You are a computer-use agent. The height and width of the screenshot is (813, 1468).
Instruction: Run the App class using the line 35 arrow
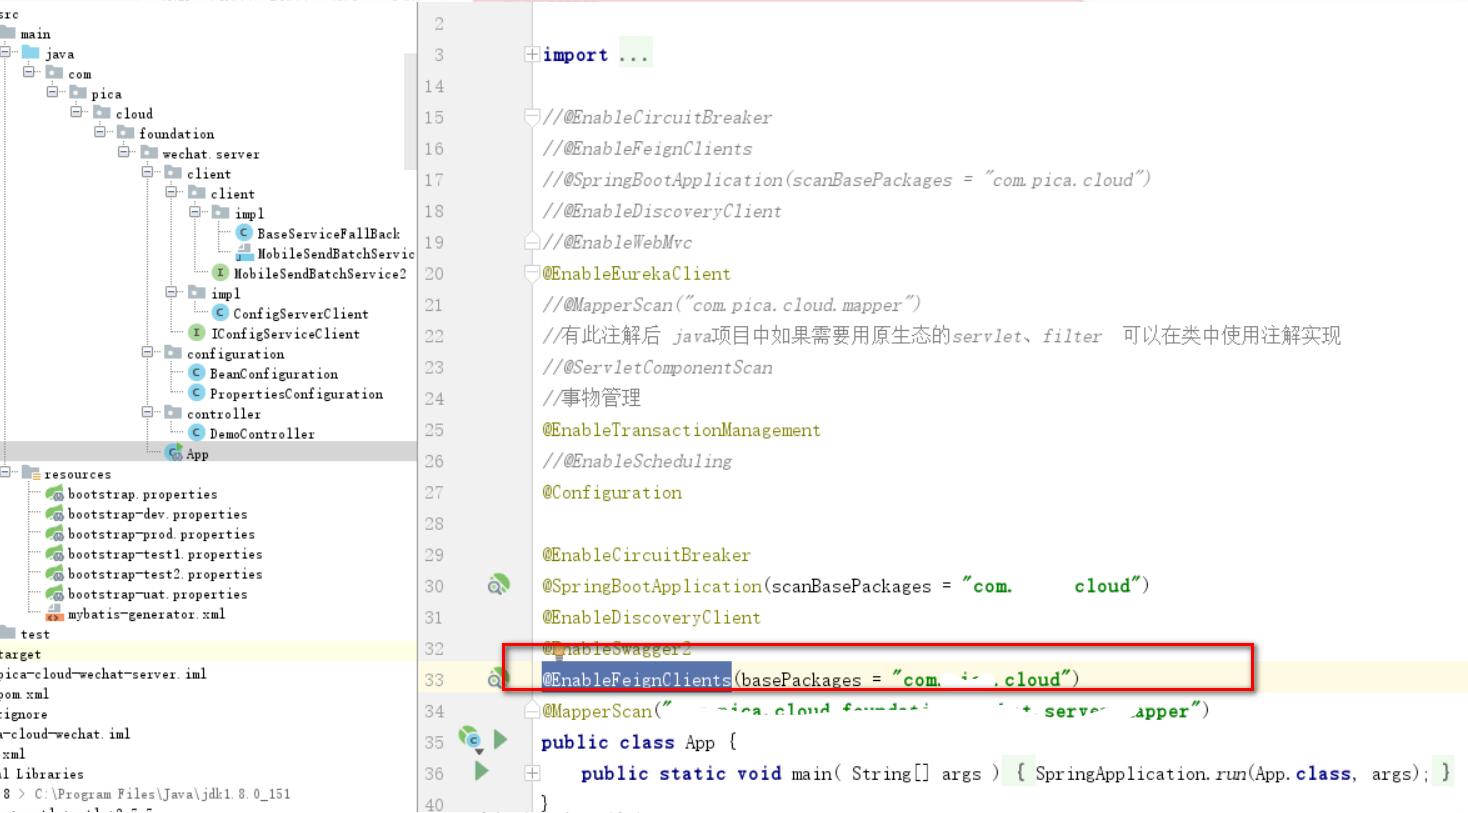tap(500, 739)
